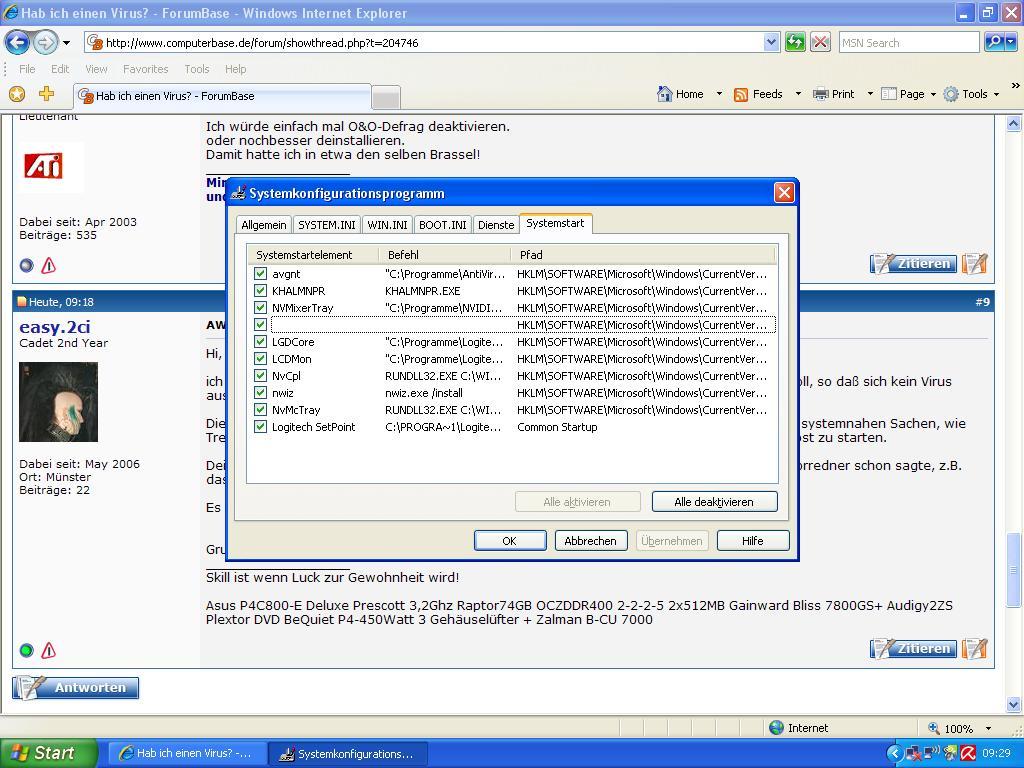Screen dimensions: 1024x768
Task: Open the Windows Start menu
Action: (x=48, y=753)
